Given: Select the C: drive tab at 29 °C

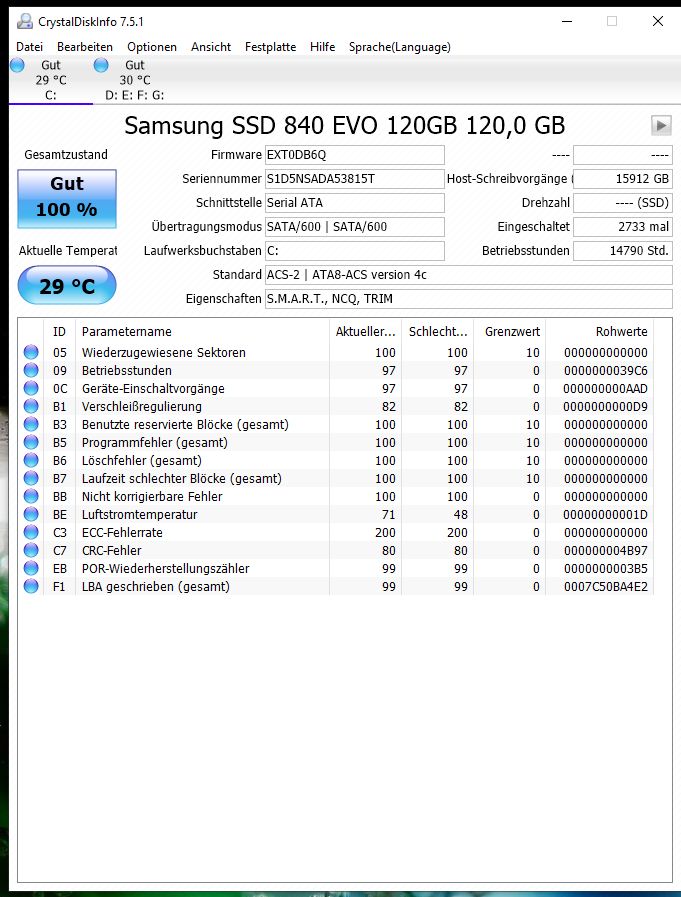Looking at the screenshot, I should coord(51,80).
